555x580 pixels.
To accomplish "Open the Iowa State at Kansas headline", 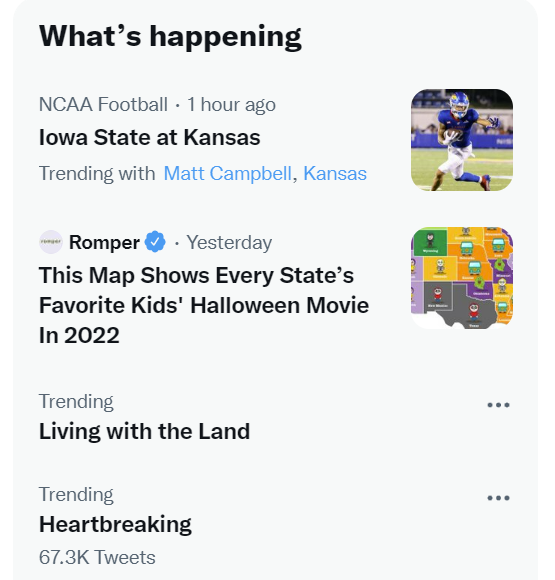I will pyautogui.click(x=149, y=137).
